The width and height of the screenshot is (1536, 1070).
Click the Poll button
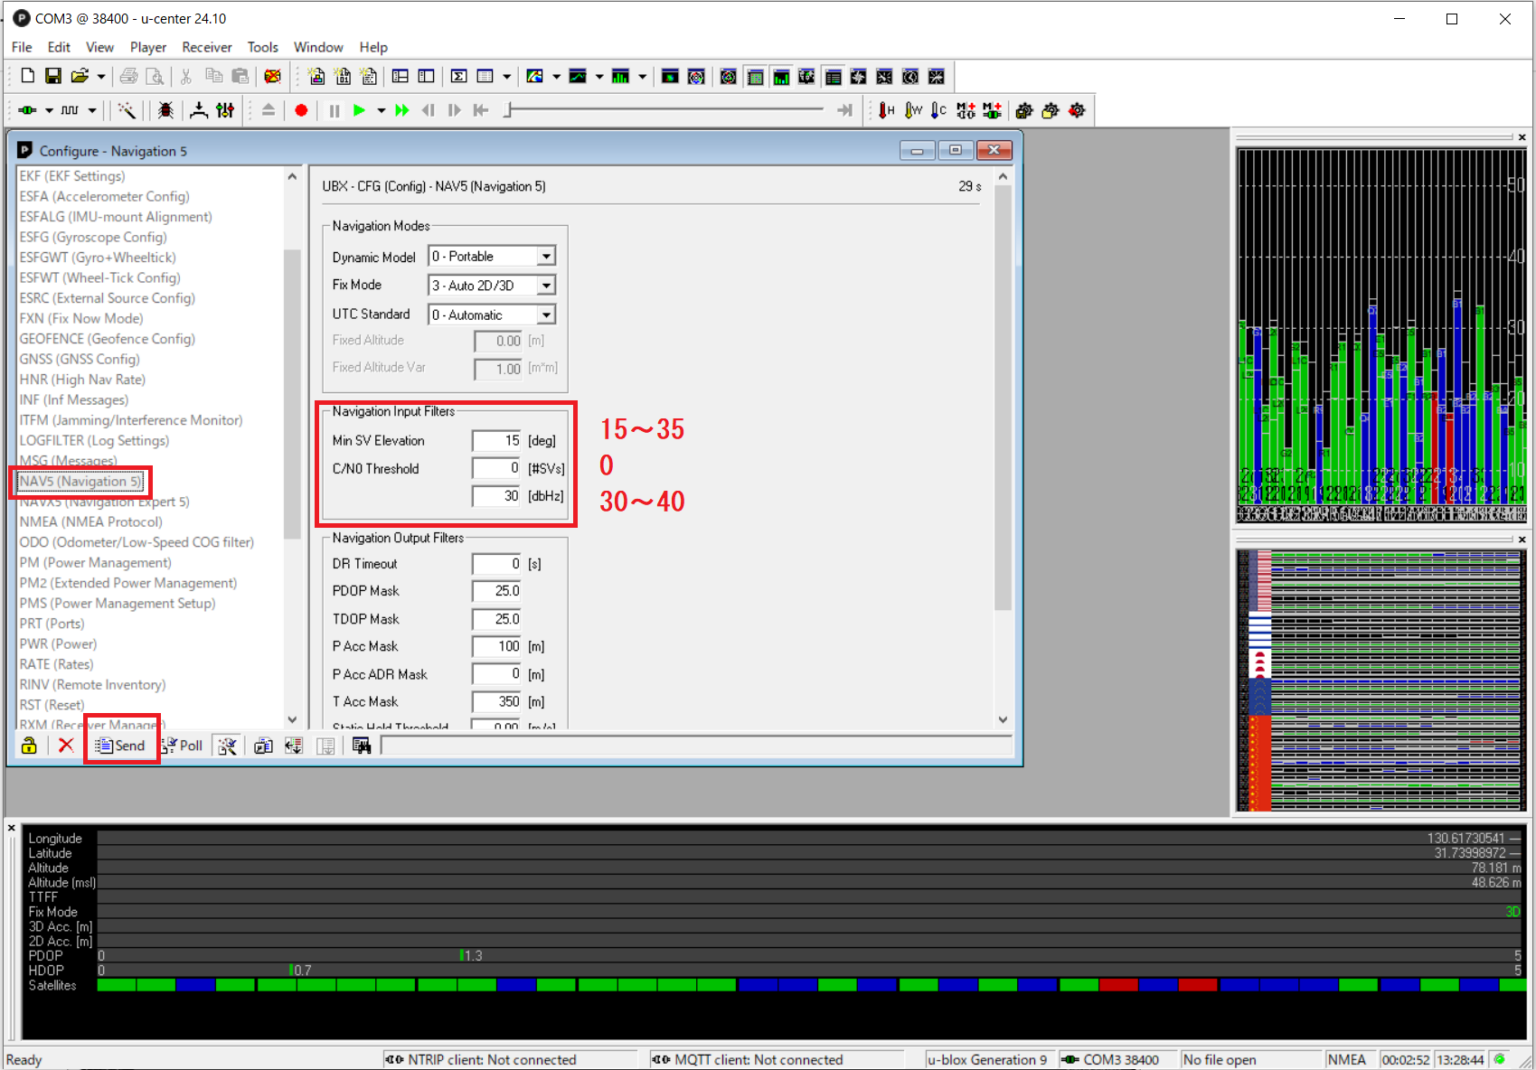coord(184,746)
